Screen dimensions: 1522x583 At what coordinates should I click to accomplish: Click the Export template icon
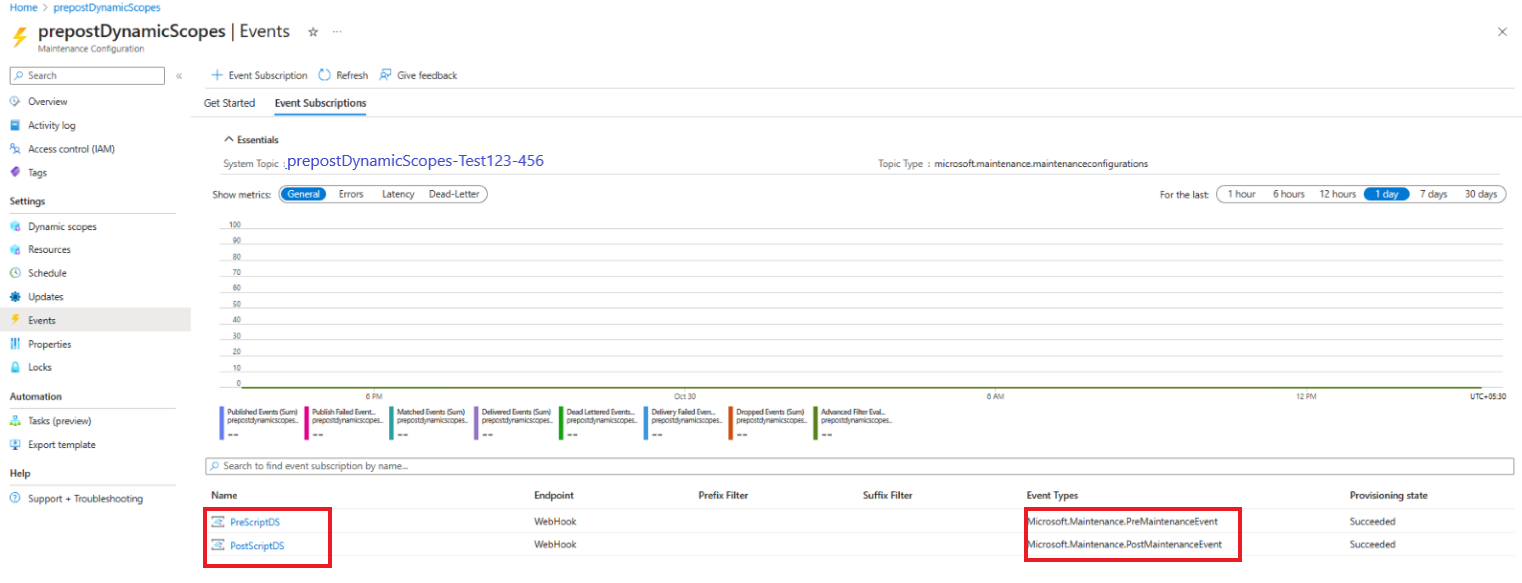pyautogui.click(x=15, y=445)
